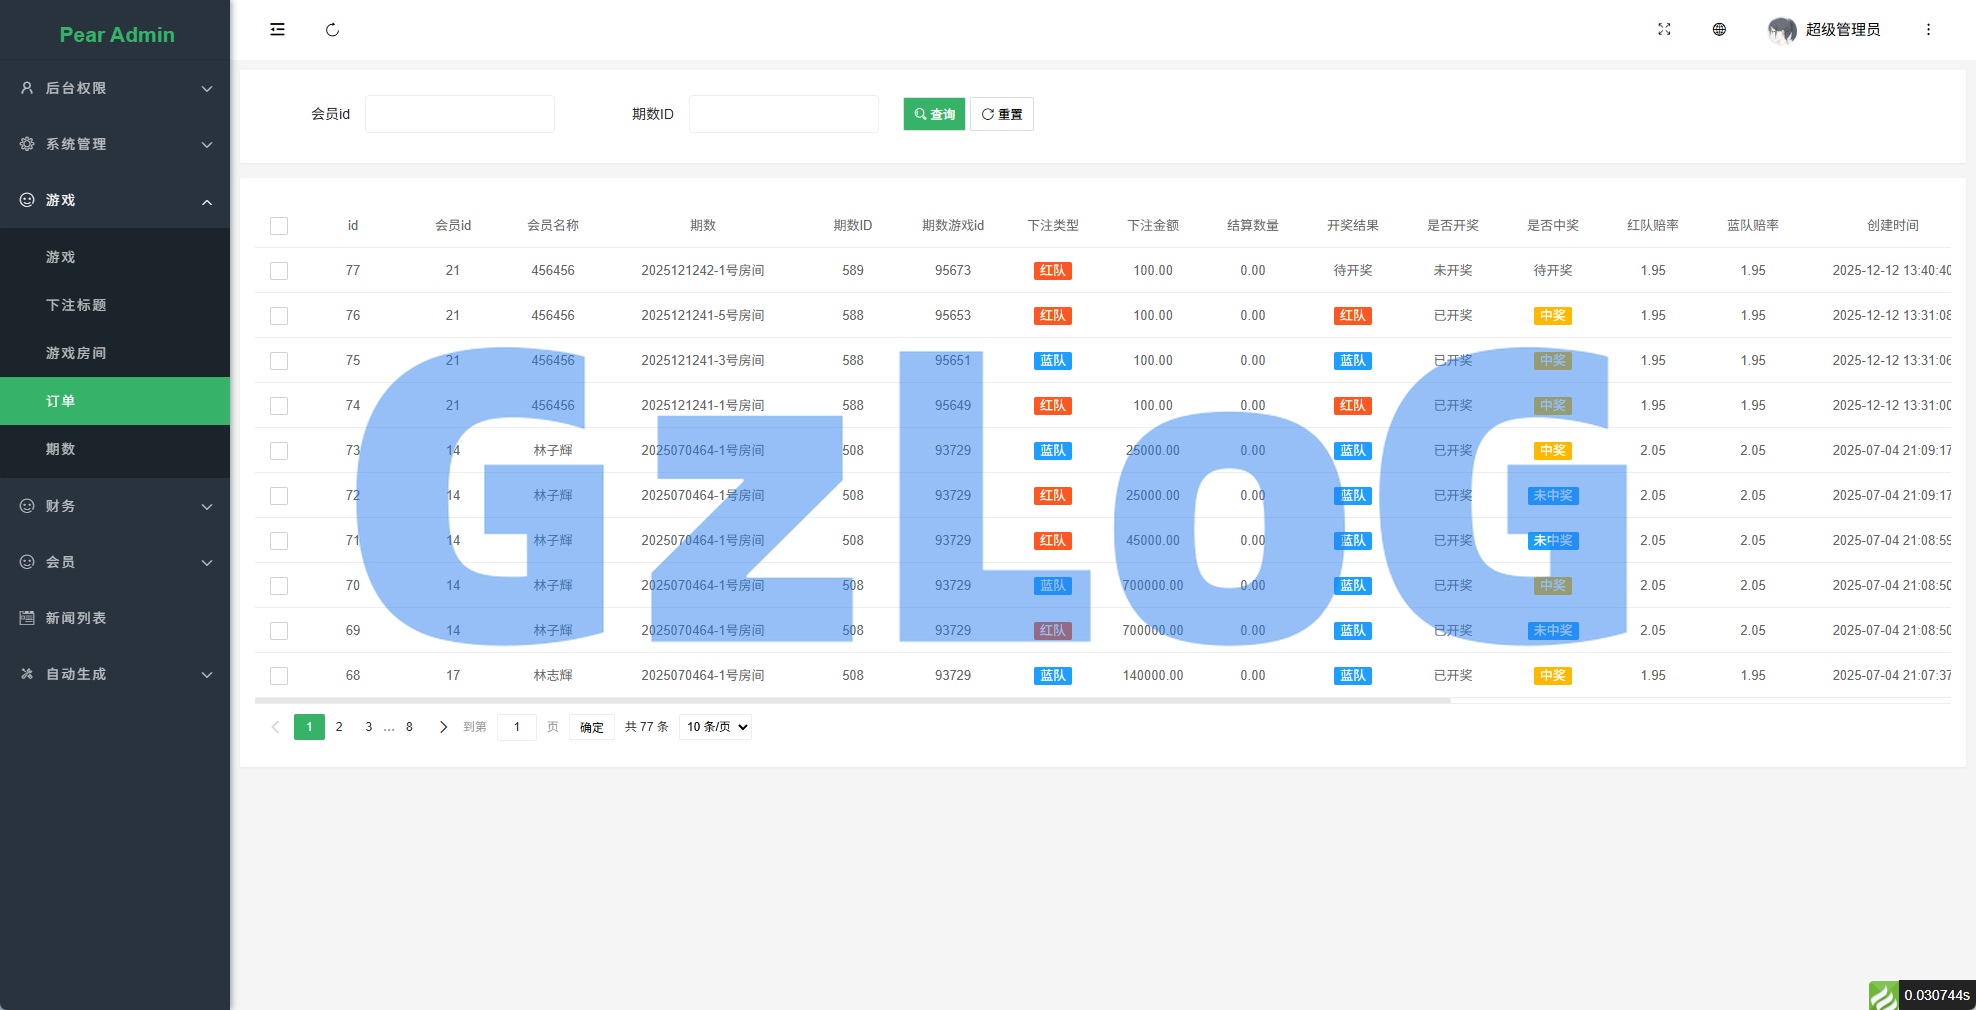Open the globe language icon
Screen dimensions: 1976x1010
(x=1719, y=30)
